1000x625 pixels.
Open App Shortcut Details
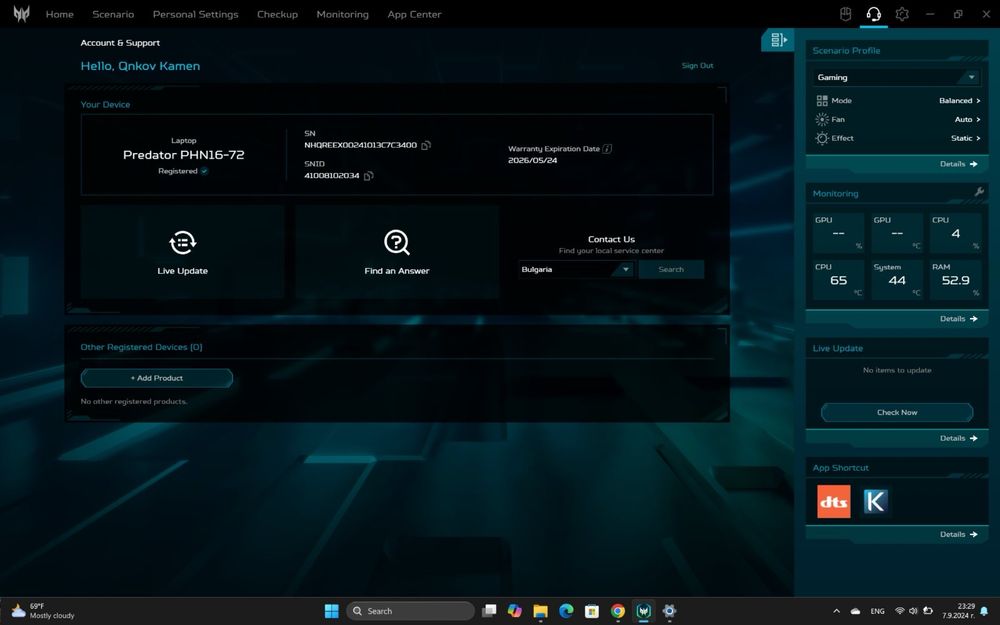[x=959, y=534]
